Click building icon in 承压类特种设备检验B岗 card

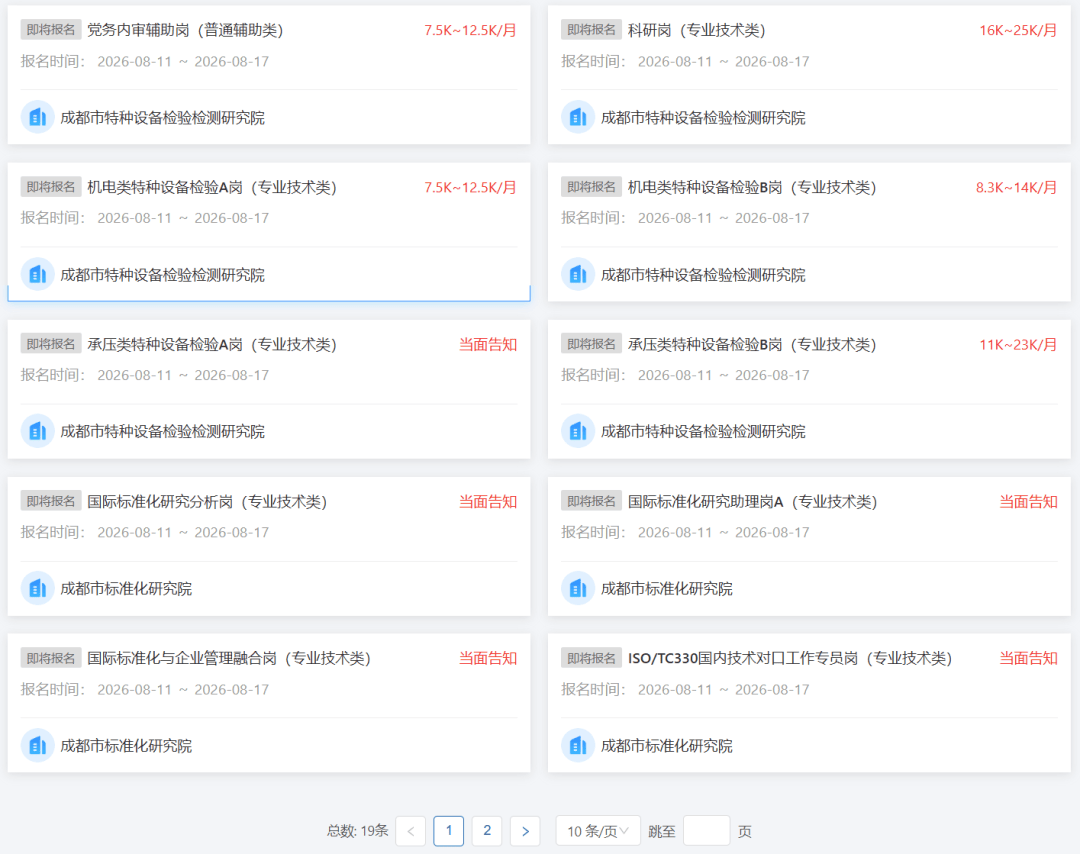[578, 431]
